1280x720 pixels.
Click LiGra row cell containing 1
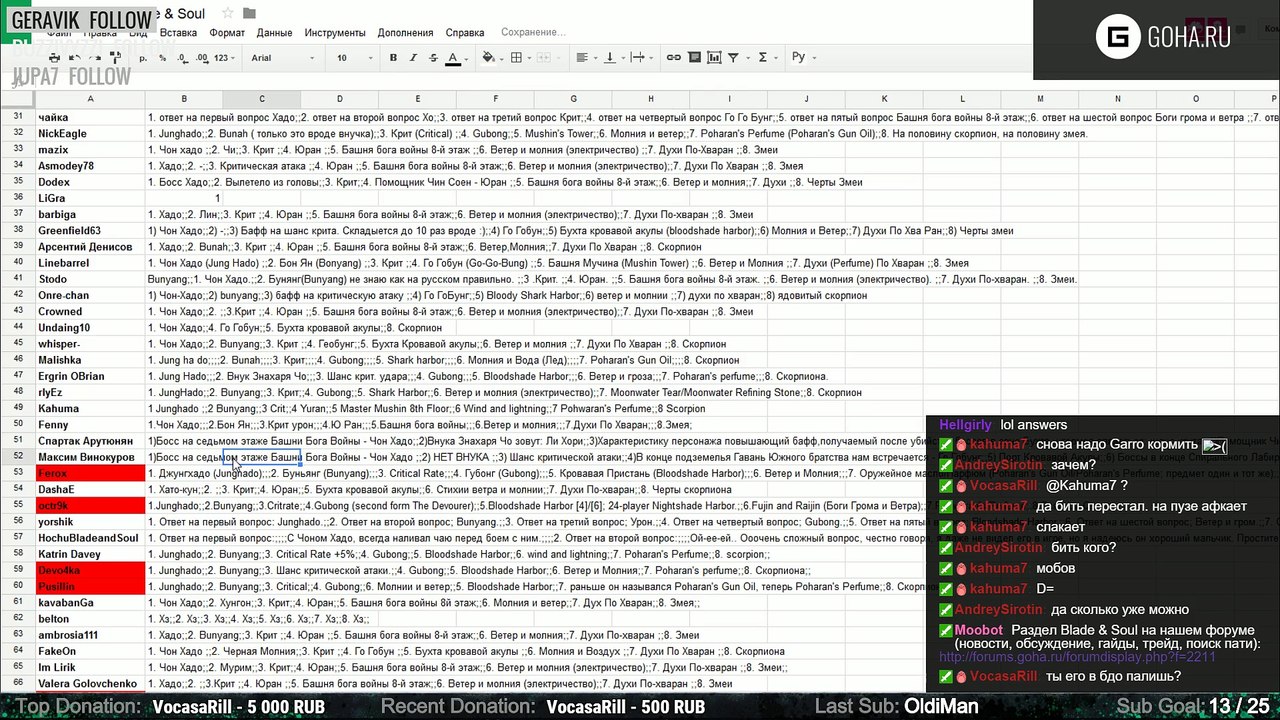[x=184, y=198]
